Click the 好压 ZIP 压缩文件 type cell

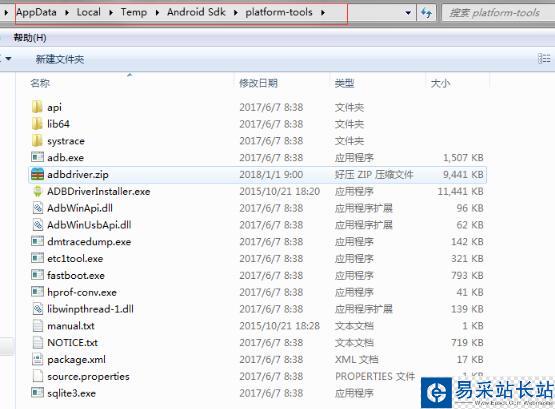click(374, 174)
